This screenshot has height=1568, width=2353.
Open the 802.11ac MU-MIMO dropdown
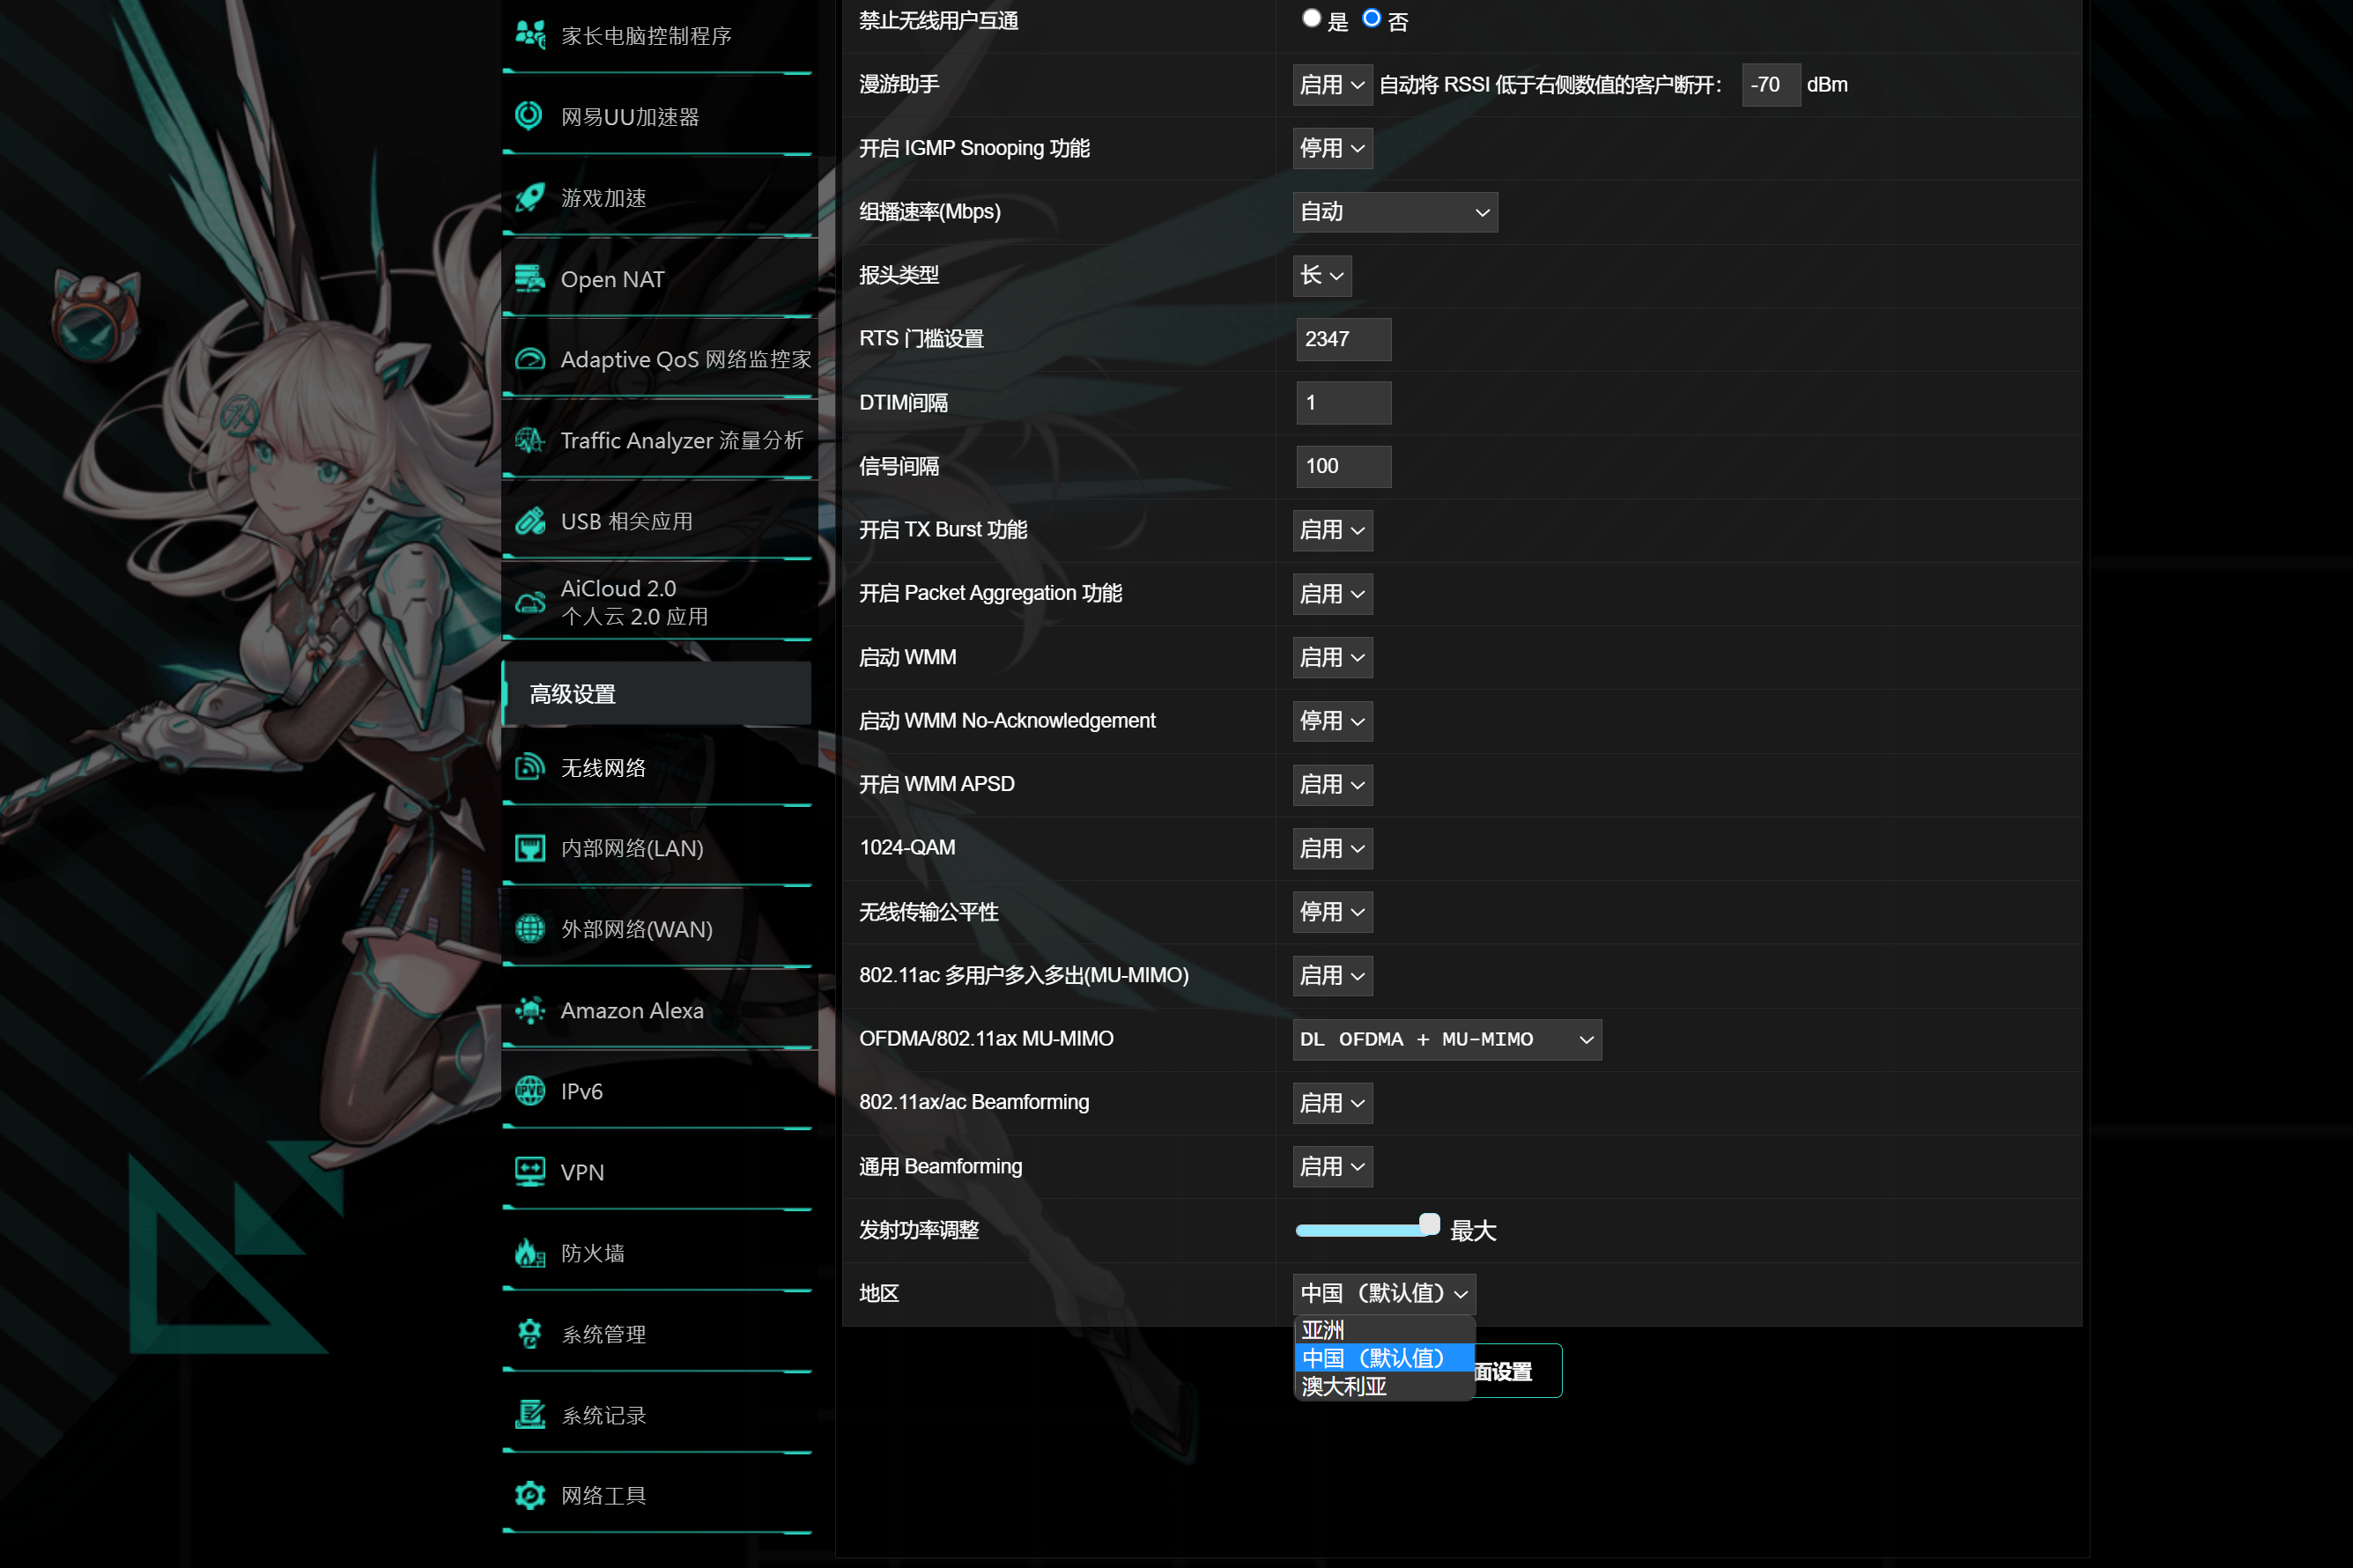click(1332, 975)
